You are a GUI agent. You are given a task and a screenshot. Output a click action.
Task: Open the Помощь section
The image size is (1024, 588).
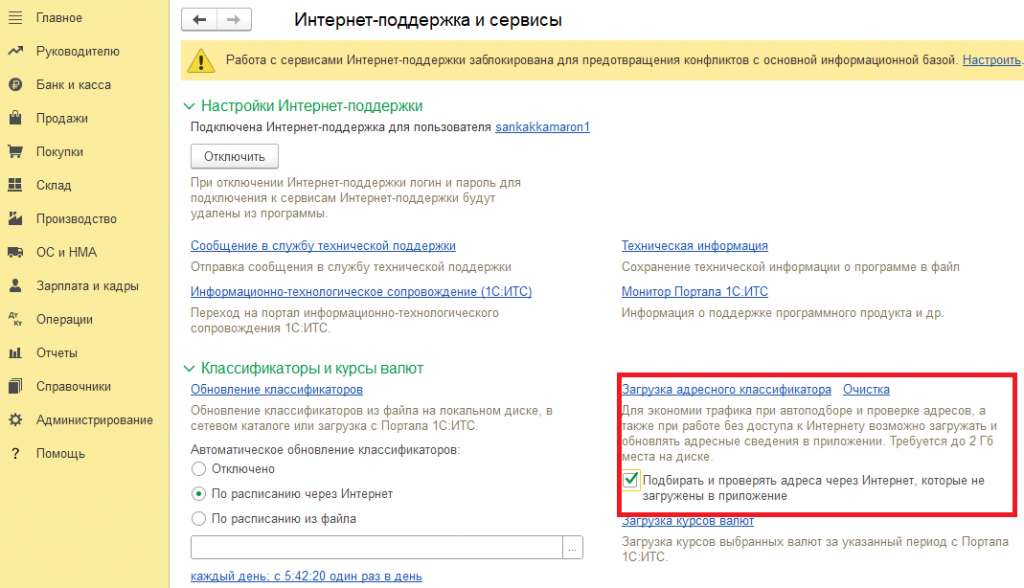pyautogui.click(x=61, y=453)
